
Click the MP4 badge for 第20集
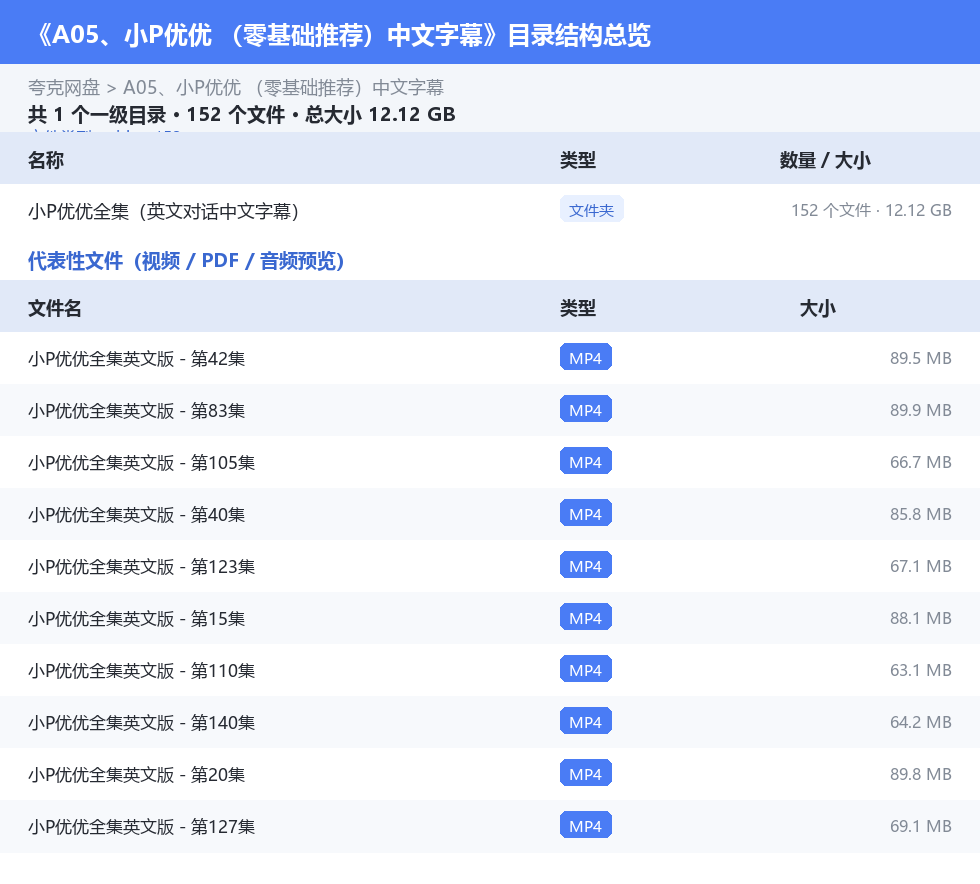pyautogui.click(x=586, y=773)
